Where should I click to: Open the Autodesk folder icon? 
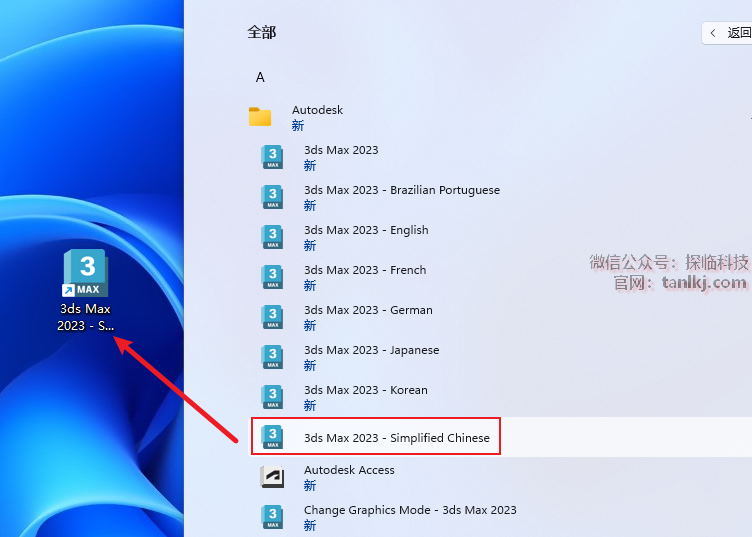pyautogui.click(x=260, y=117)
